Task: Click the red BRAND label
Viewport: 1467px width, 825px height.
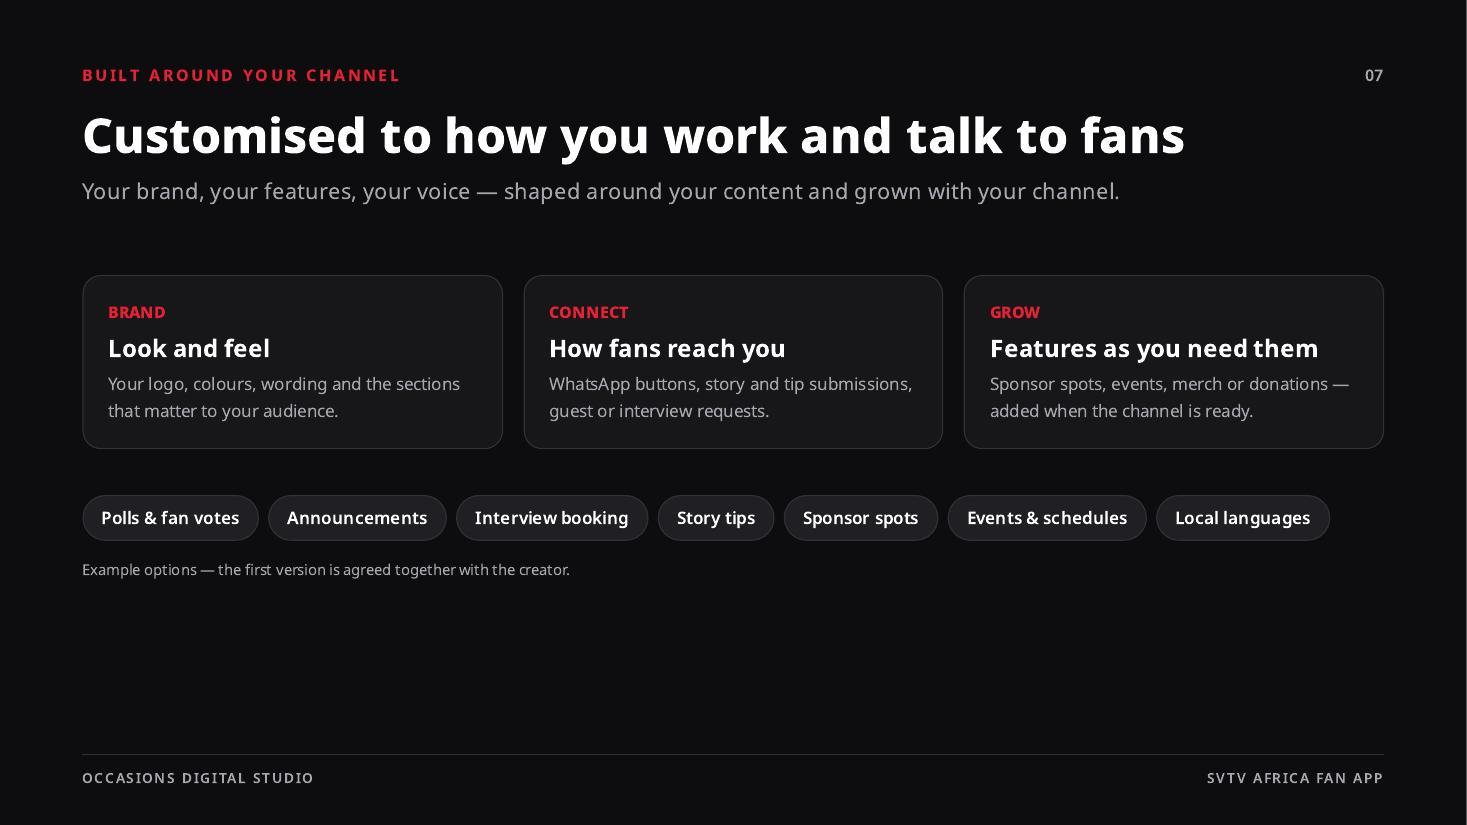Action: tap(137, 312)
